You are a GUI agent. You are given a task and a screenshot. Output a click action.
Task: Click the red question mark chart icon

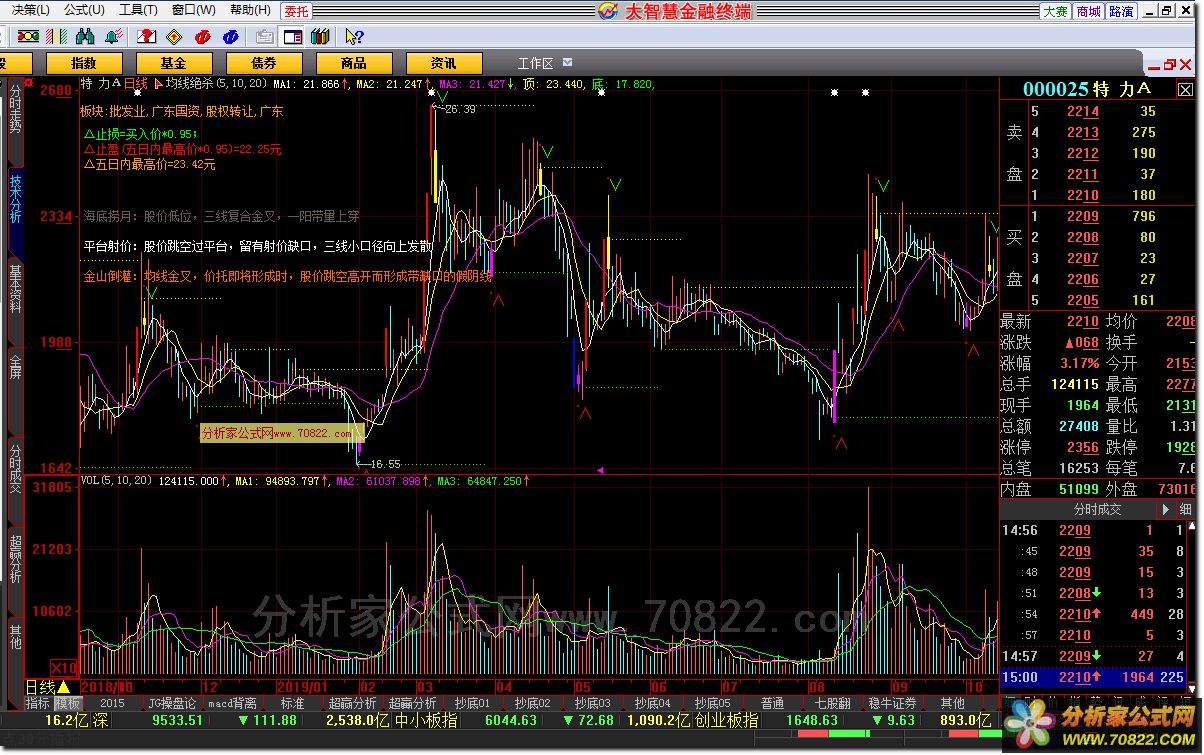click(146, 37)
